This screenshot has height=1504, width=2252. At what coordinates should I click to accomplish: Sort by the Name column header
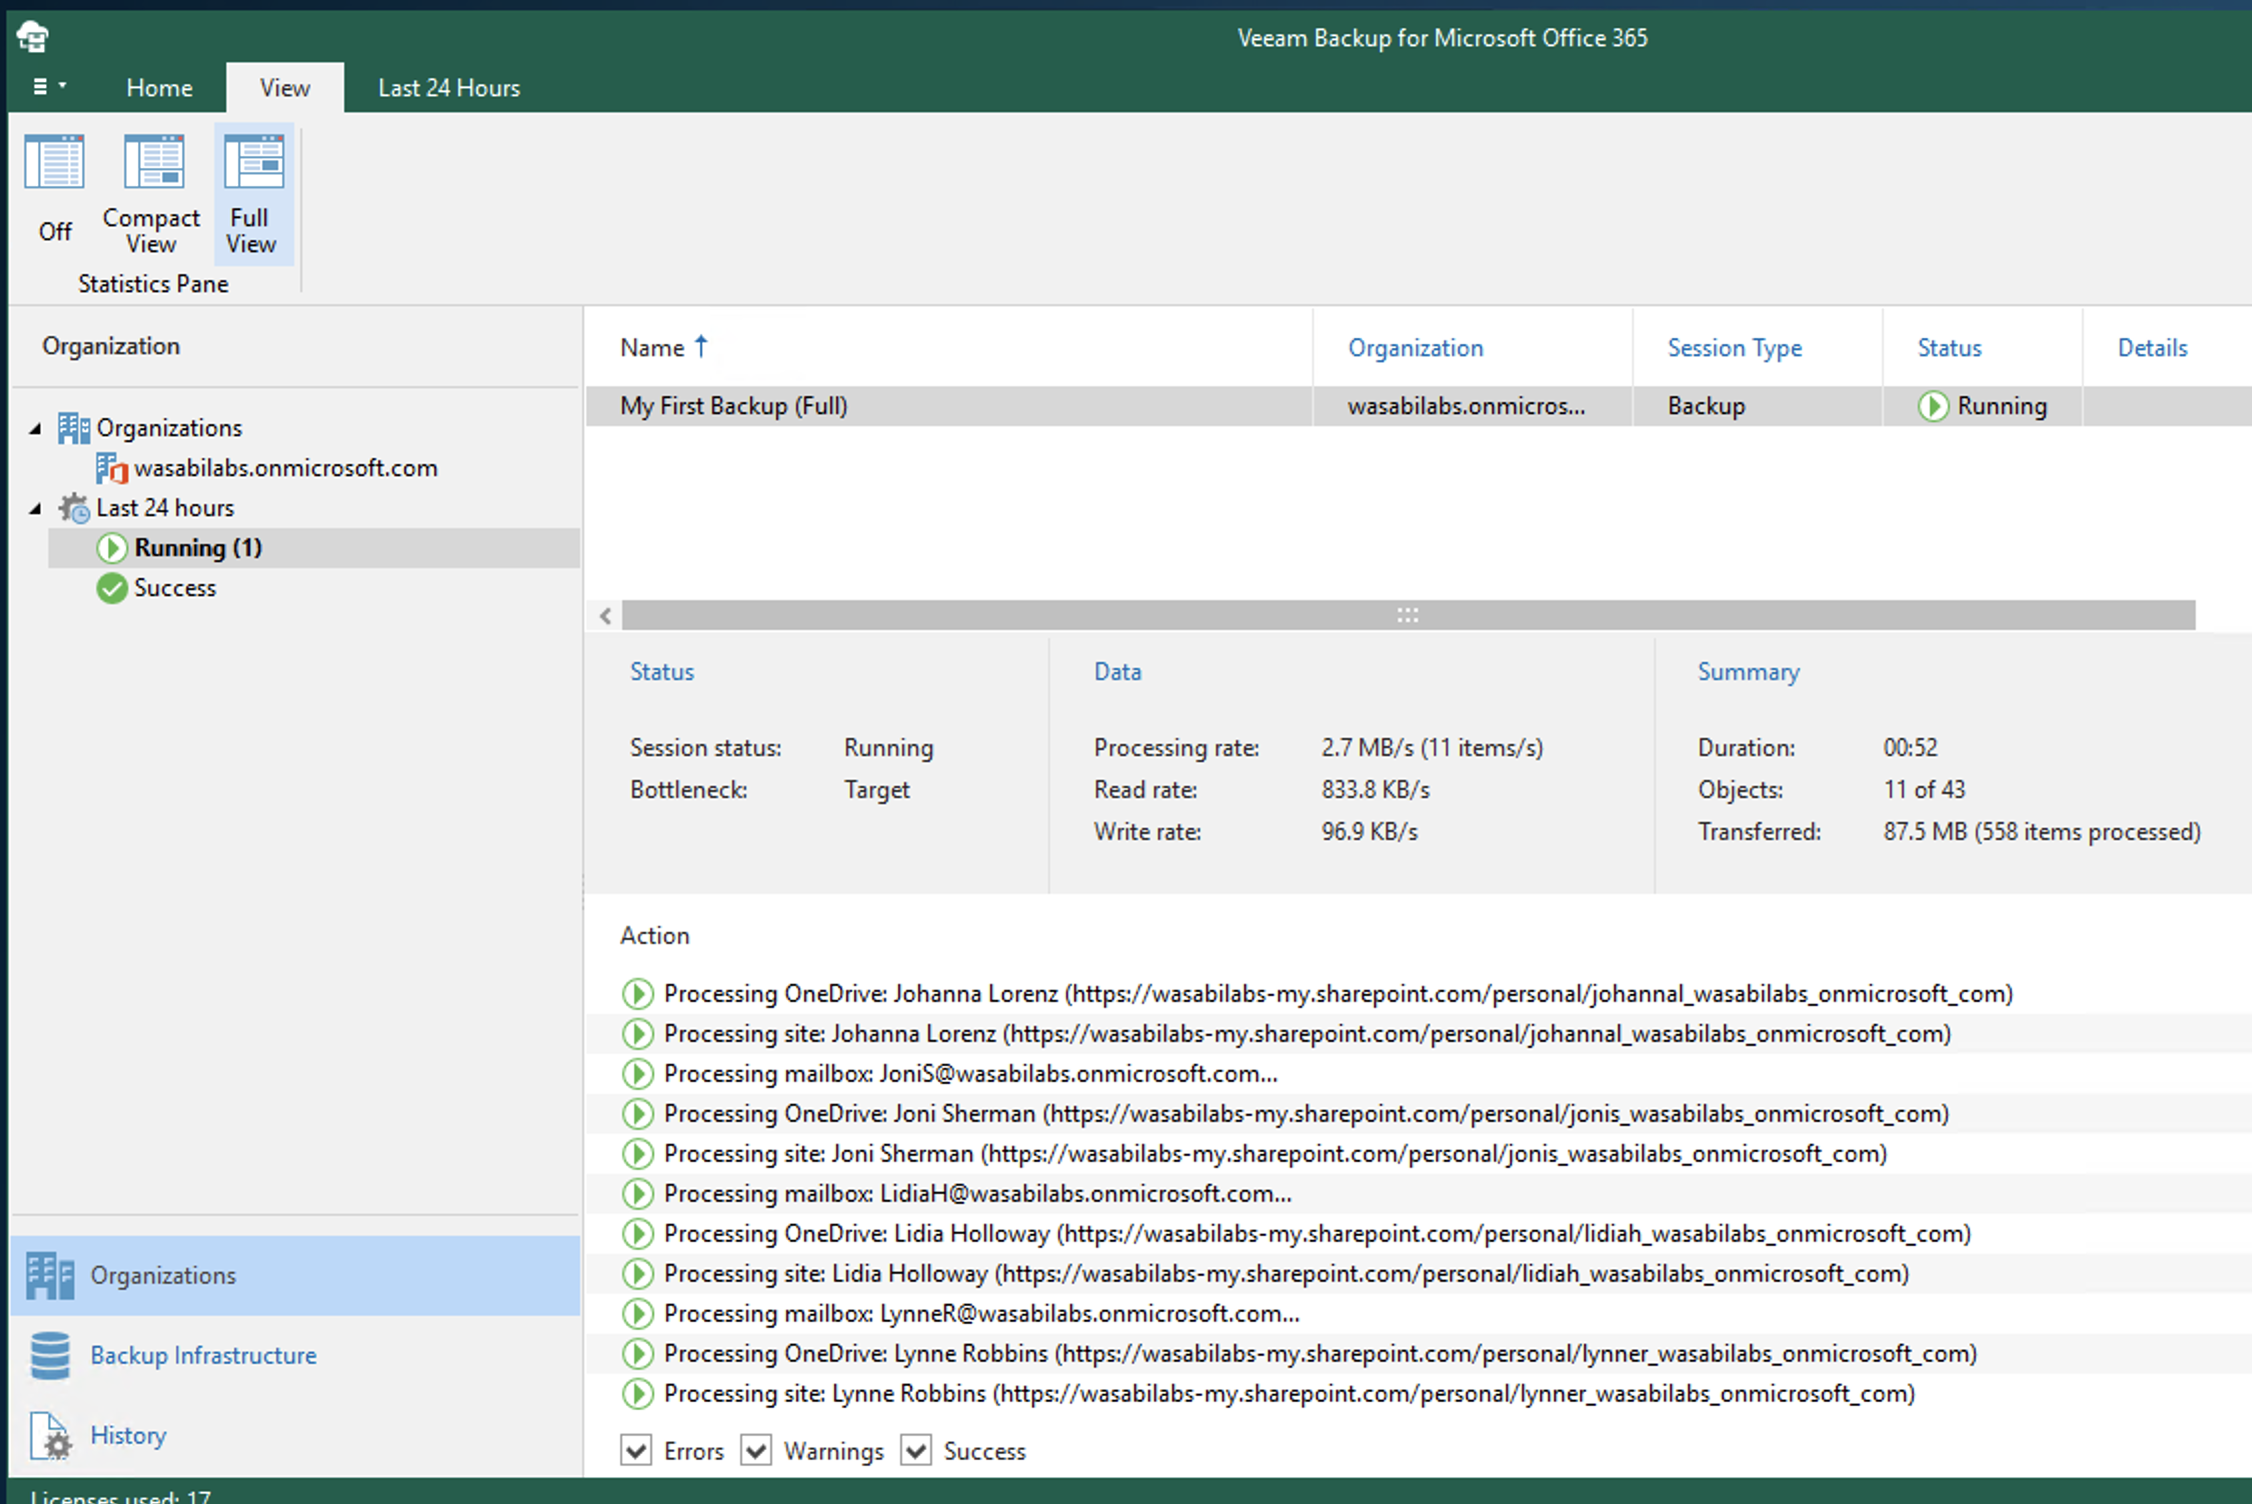(x=652, y=348)
